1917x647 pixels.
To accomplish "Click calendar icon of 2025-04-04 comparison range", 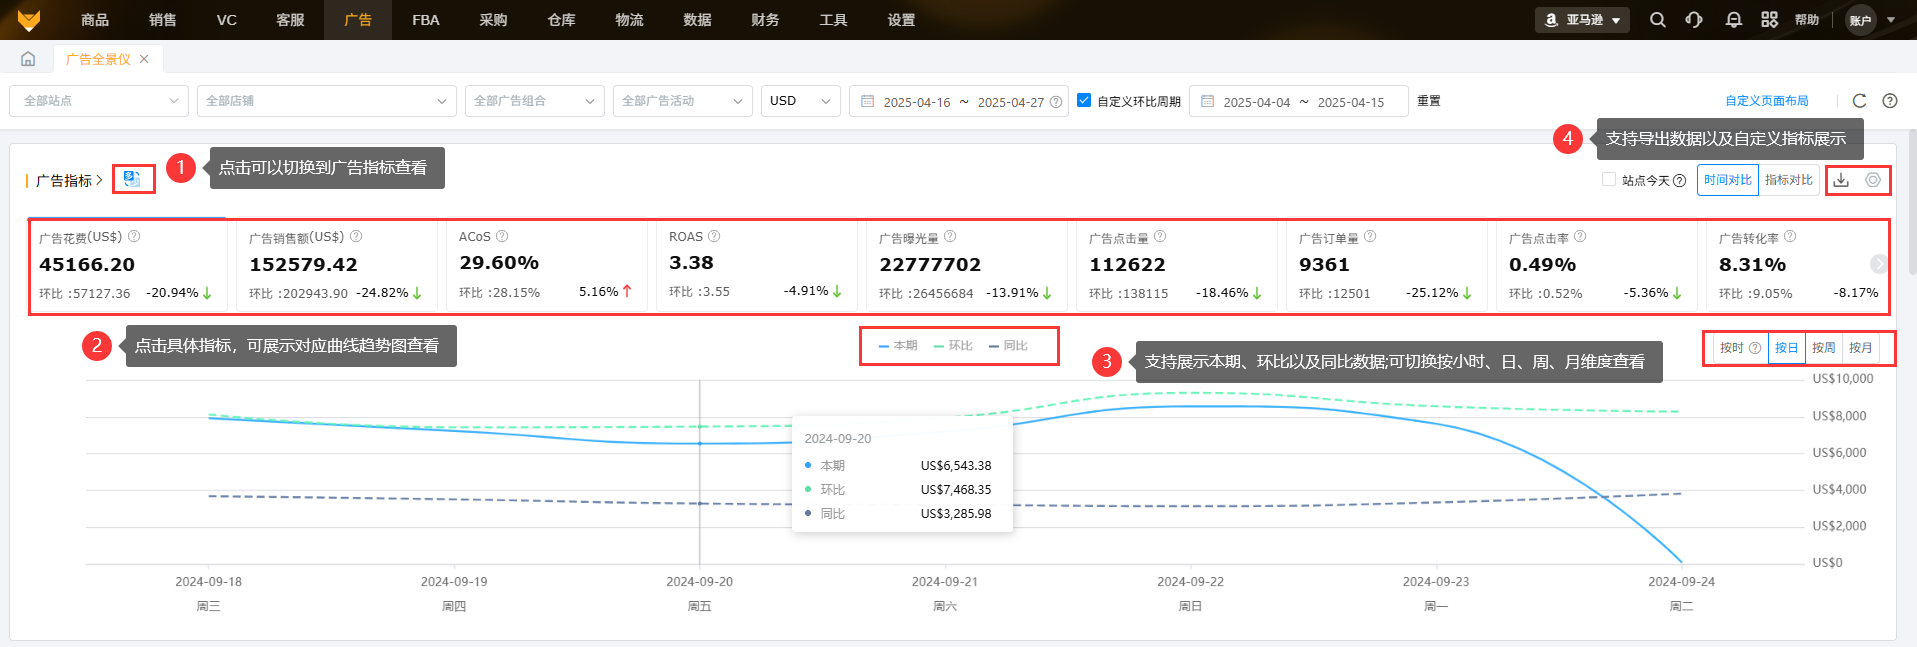I will [x=1207, y=102].
